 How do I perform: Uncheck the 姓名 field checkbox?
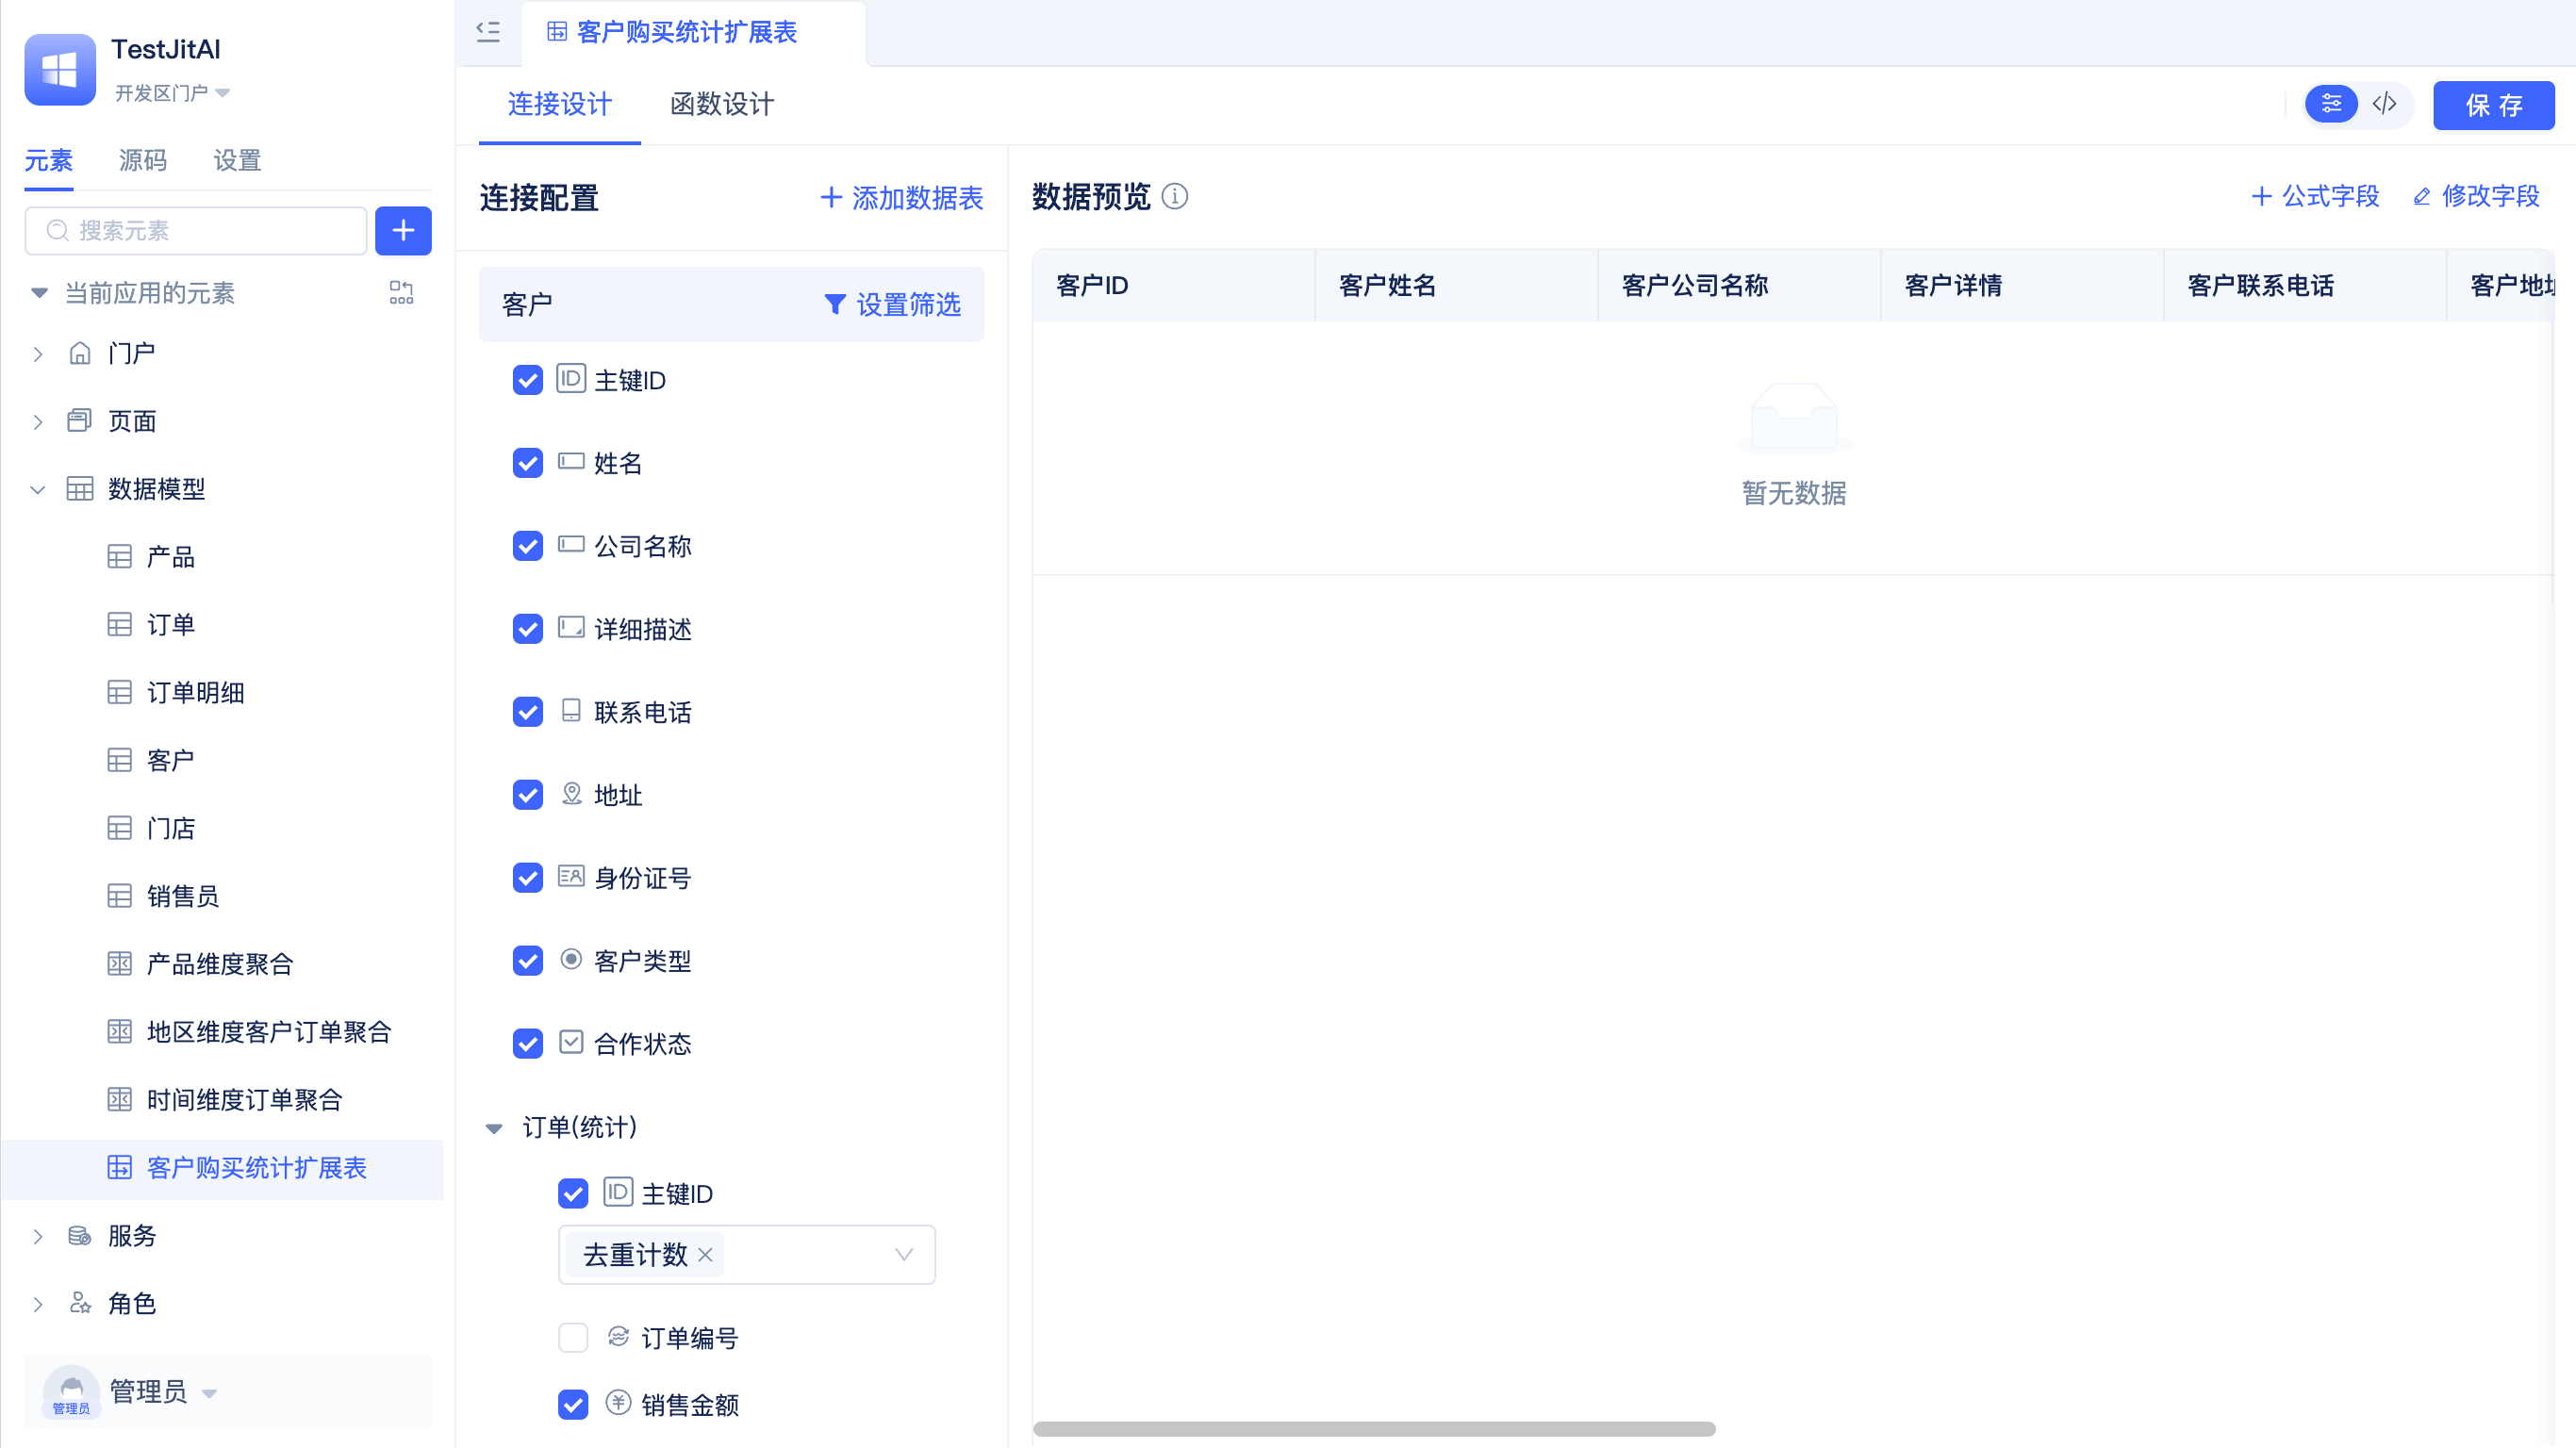[x=528, y=463]
